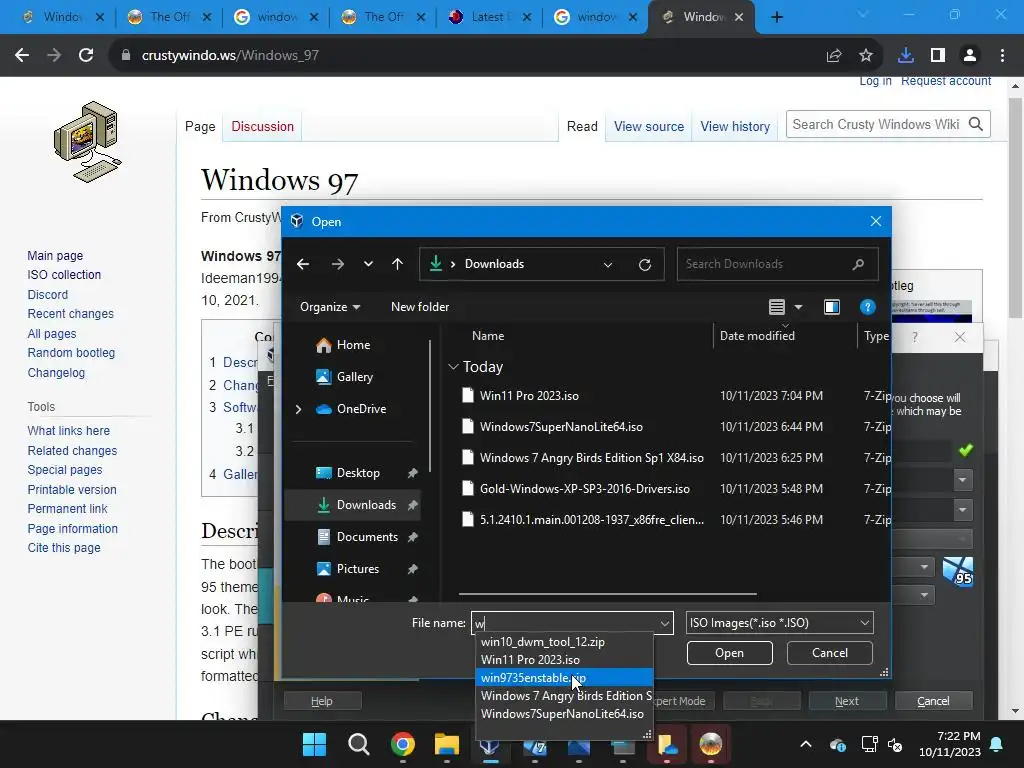Open taskbar Search icon
The image size is (1024, 768).
(x=359, y=744)
